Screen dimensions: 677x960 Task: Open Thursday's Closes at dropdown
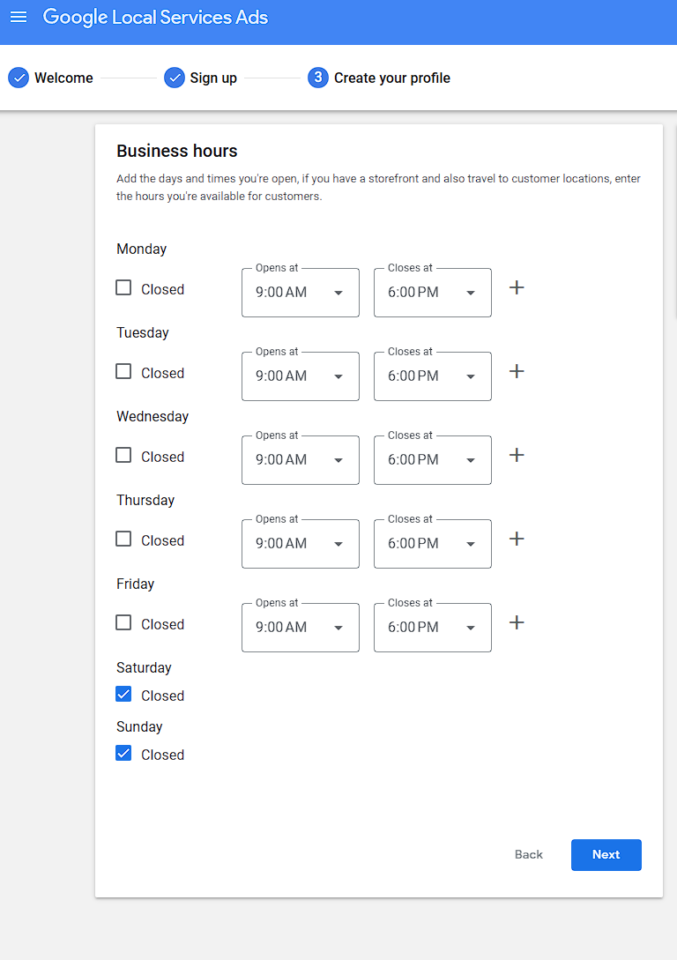pyautogui.click(x=433, y=544)
